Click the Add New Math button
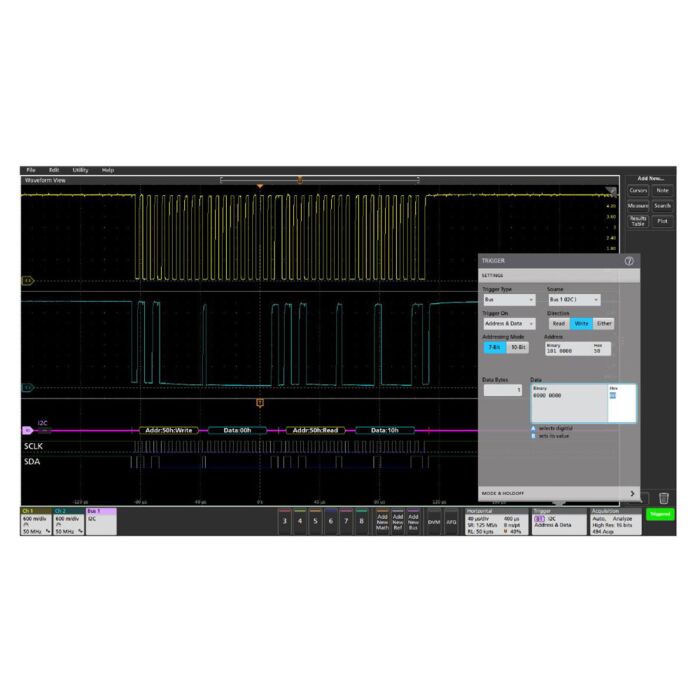 (x=382, y=522)
